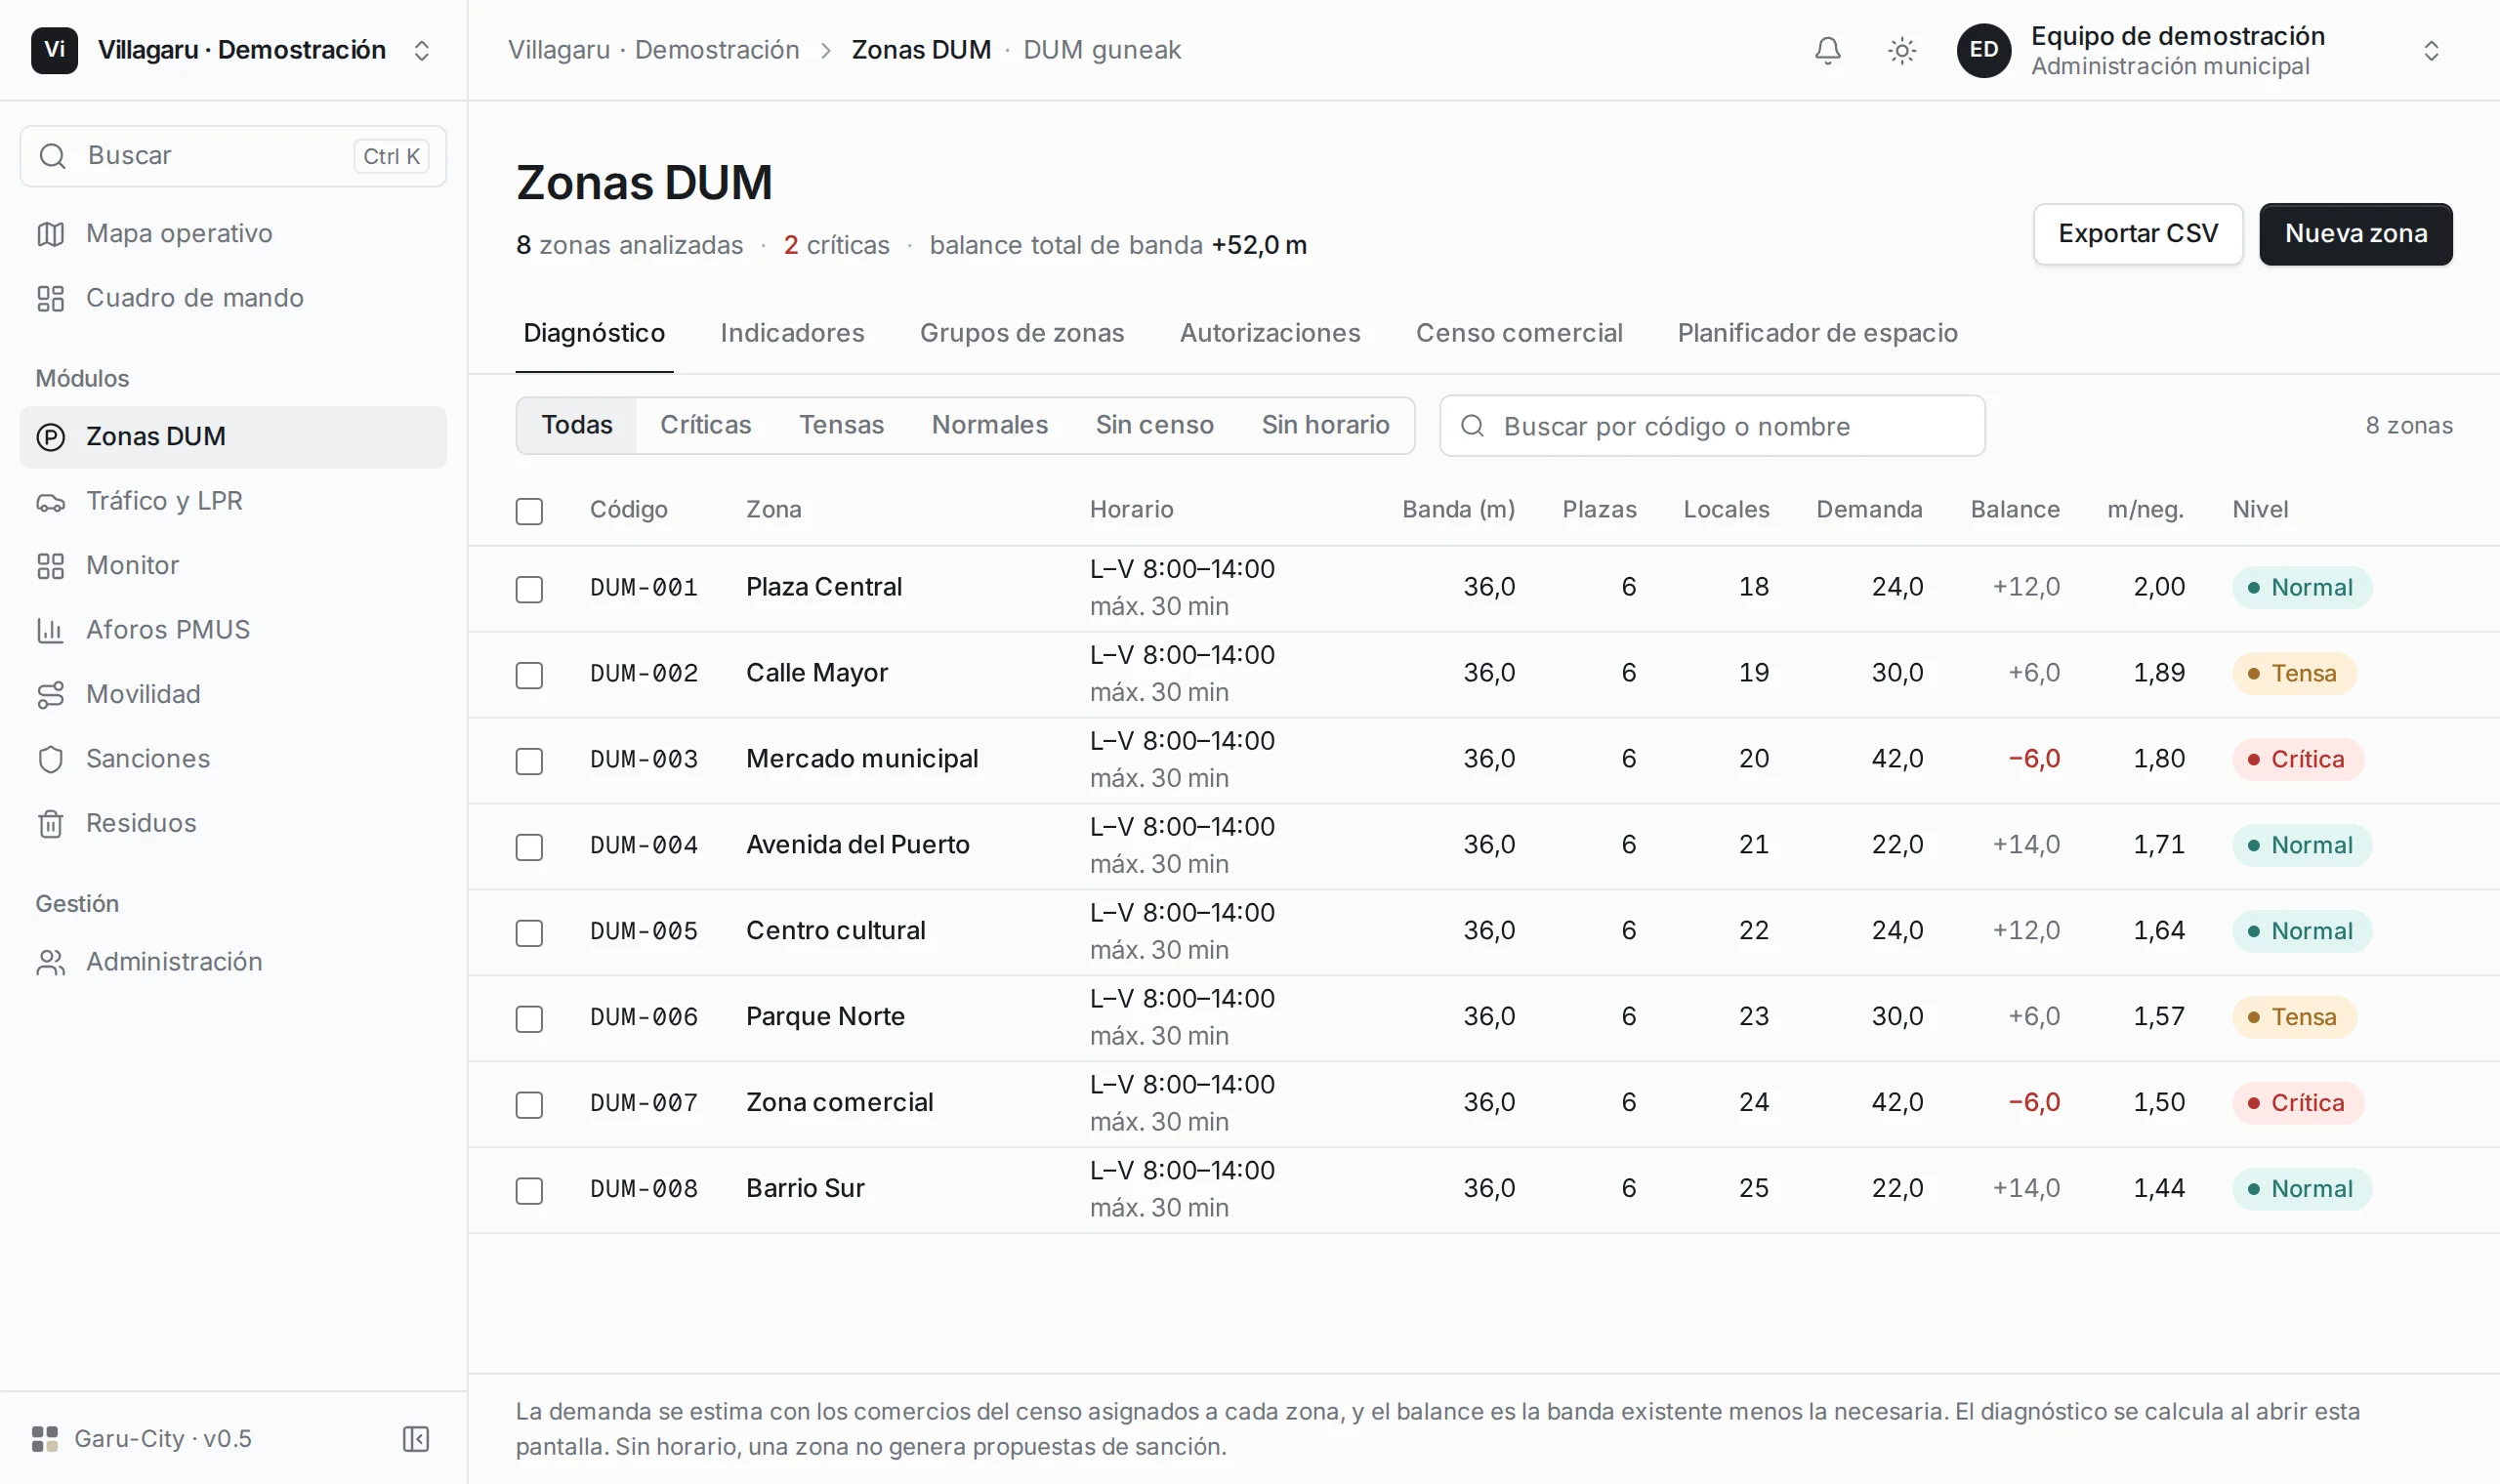2500x1484 pixels.
Task: Click the Aforos PMUS chart icon
Action: [x=51, y=630]
